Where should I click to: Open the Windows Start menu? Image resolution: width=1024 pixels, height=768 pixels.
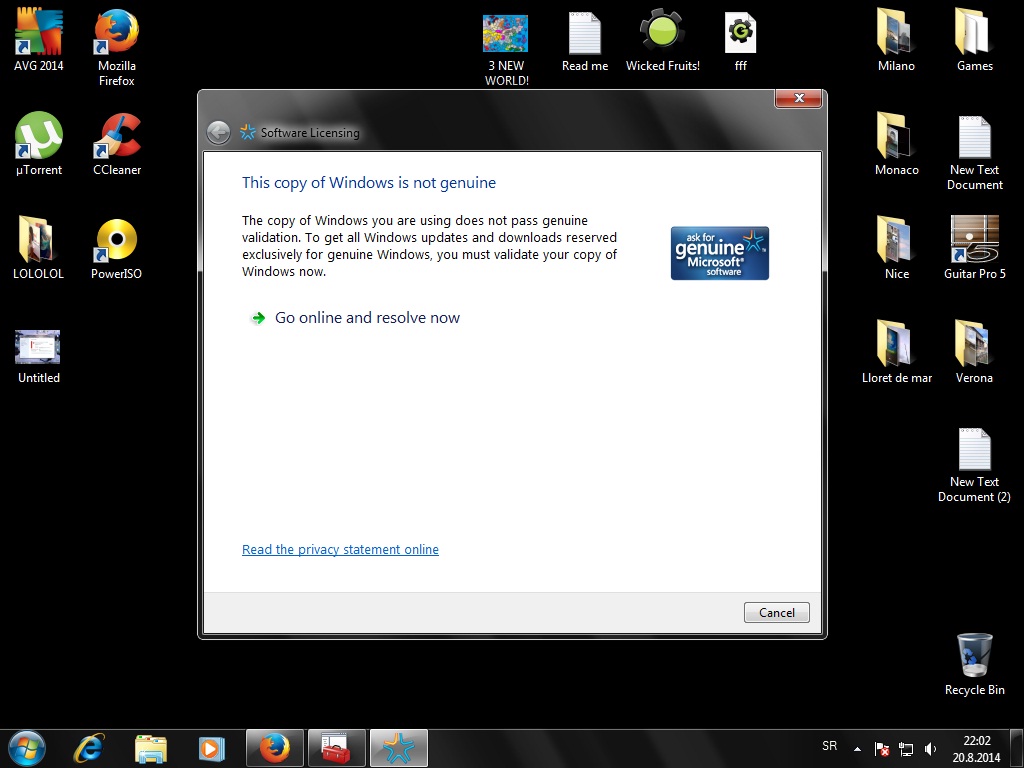pos(27,748)
